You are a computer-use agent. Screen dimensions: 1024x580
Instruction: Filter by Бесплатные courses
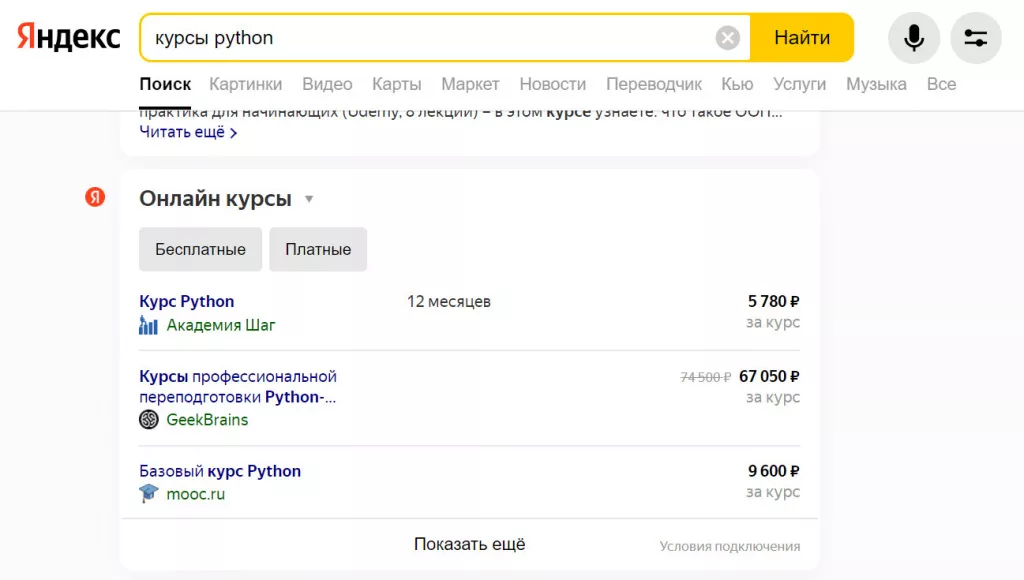pyautogui.click(x=200, y=249)
